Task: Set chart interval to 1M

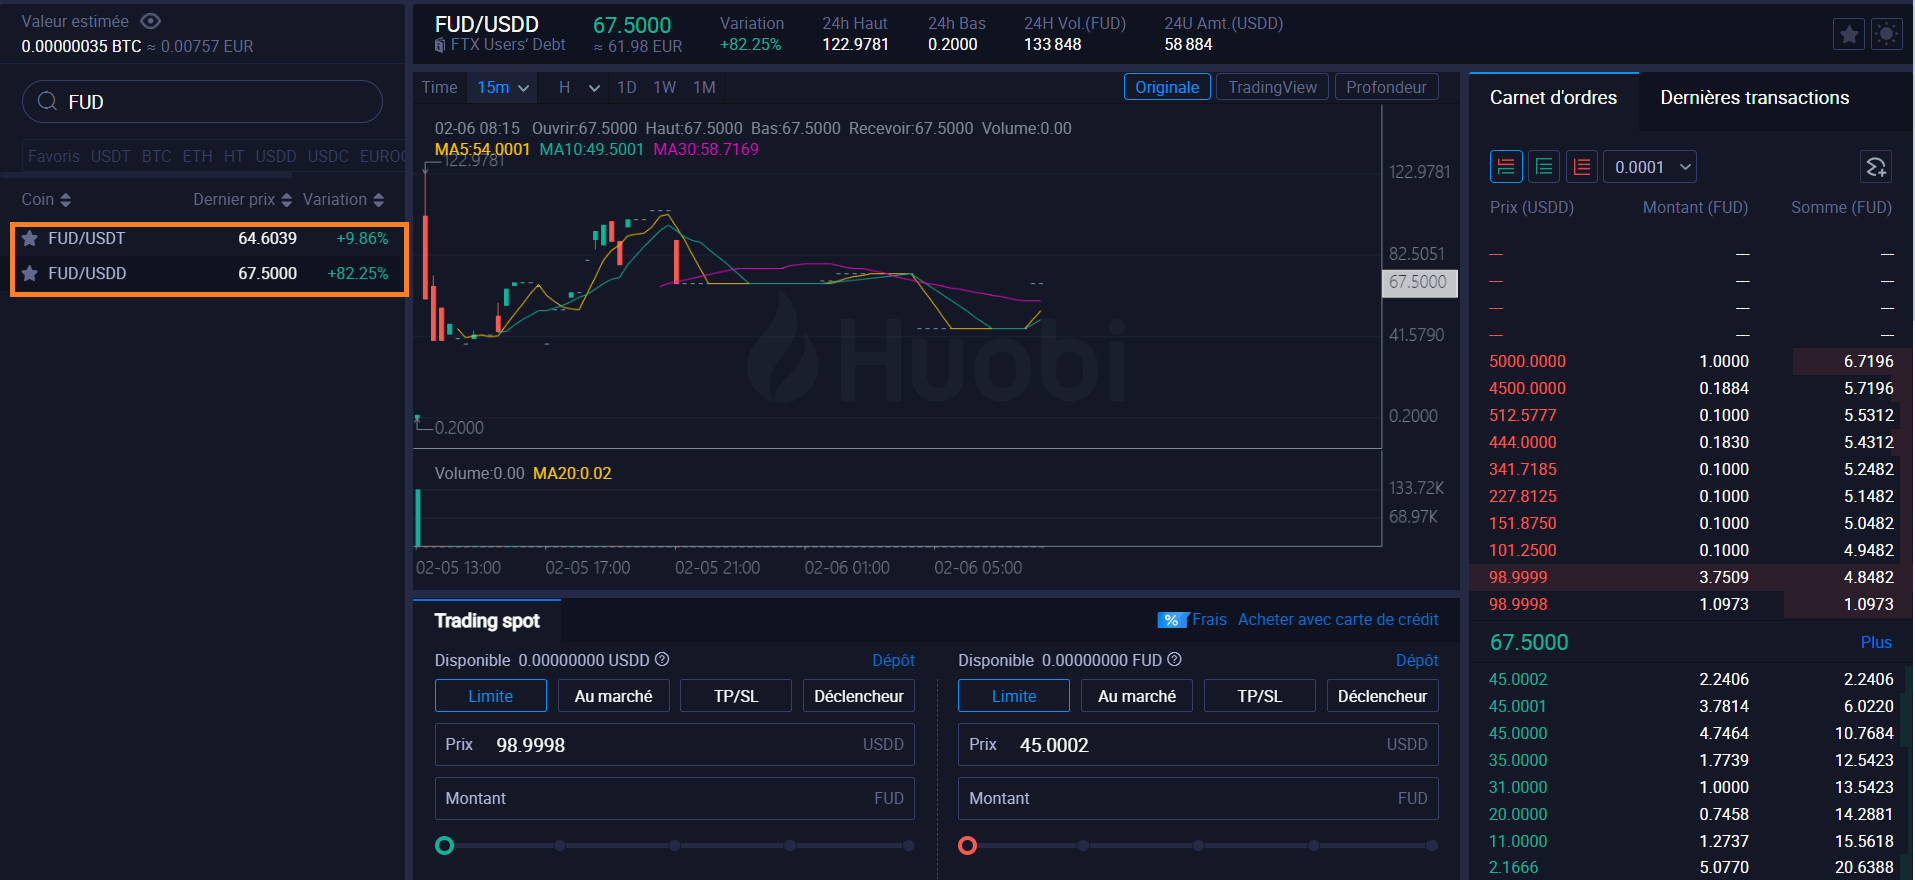Action: point(704,88)
